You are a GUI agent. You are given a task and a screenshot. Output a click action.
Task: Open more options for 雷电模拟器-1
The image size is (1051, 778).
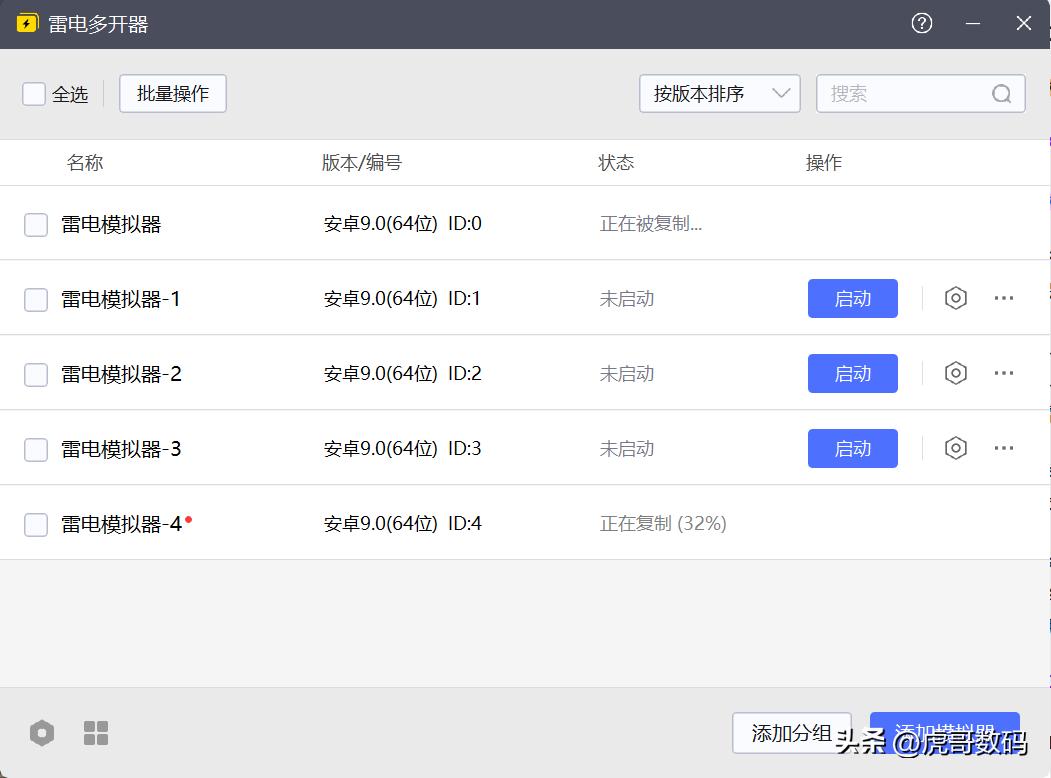pyautogui.click(x=1004, y=298)
